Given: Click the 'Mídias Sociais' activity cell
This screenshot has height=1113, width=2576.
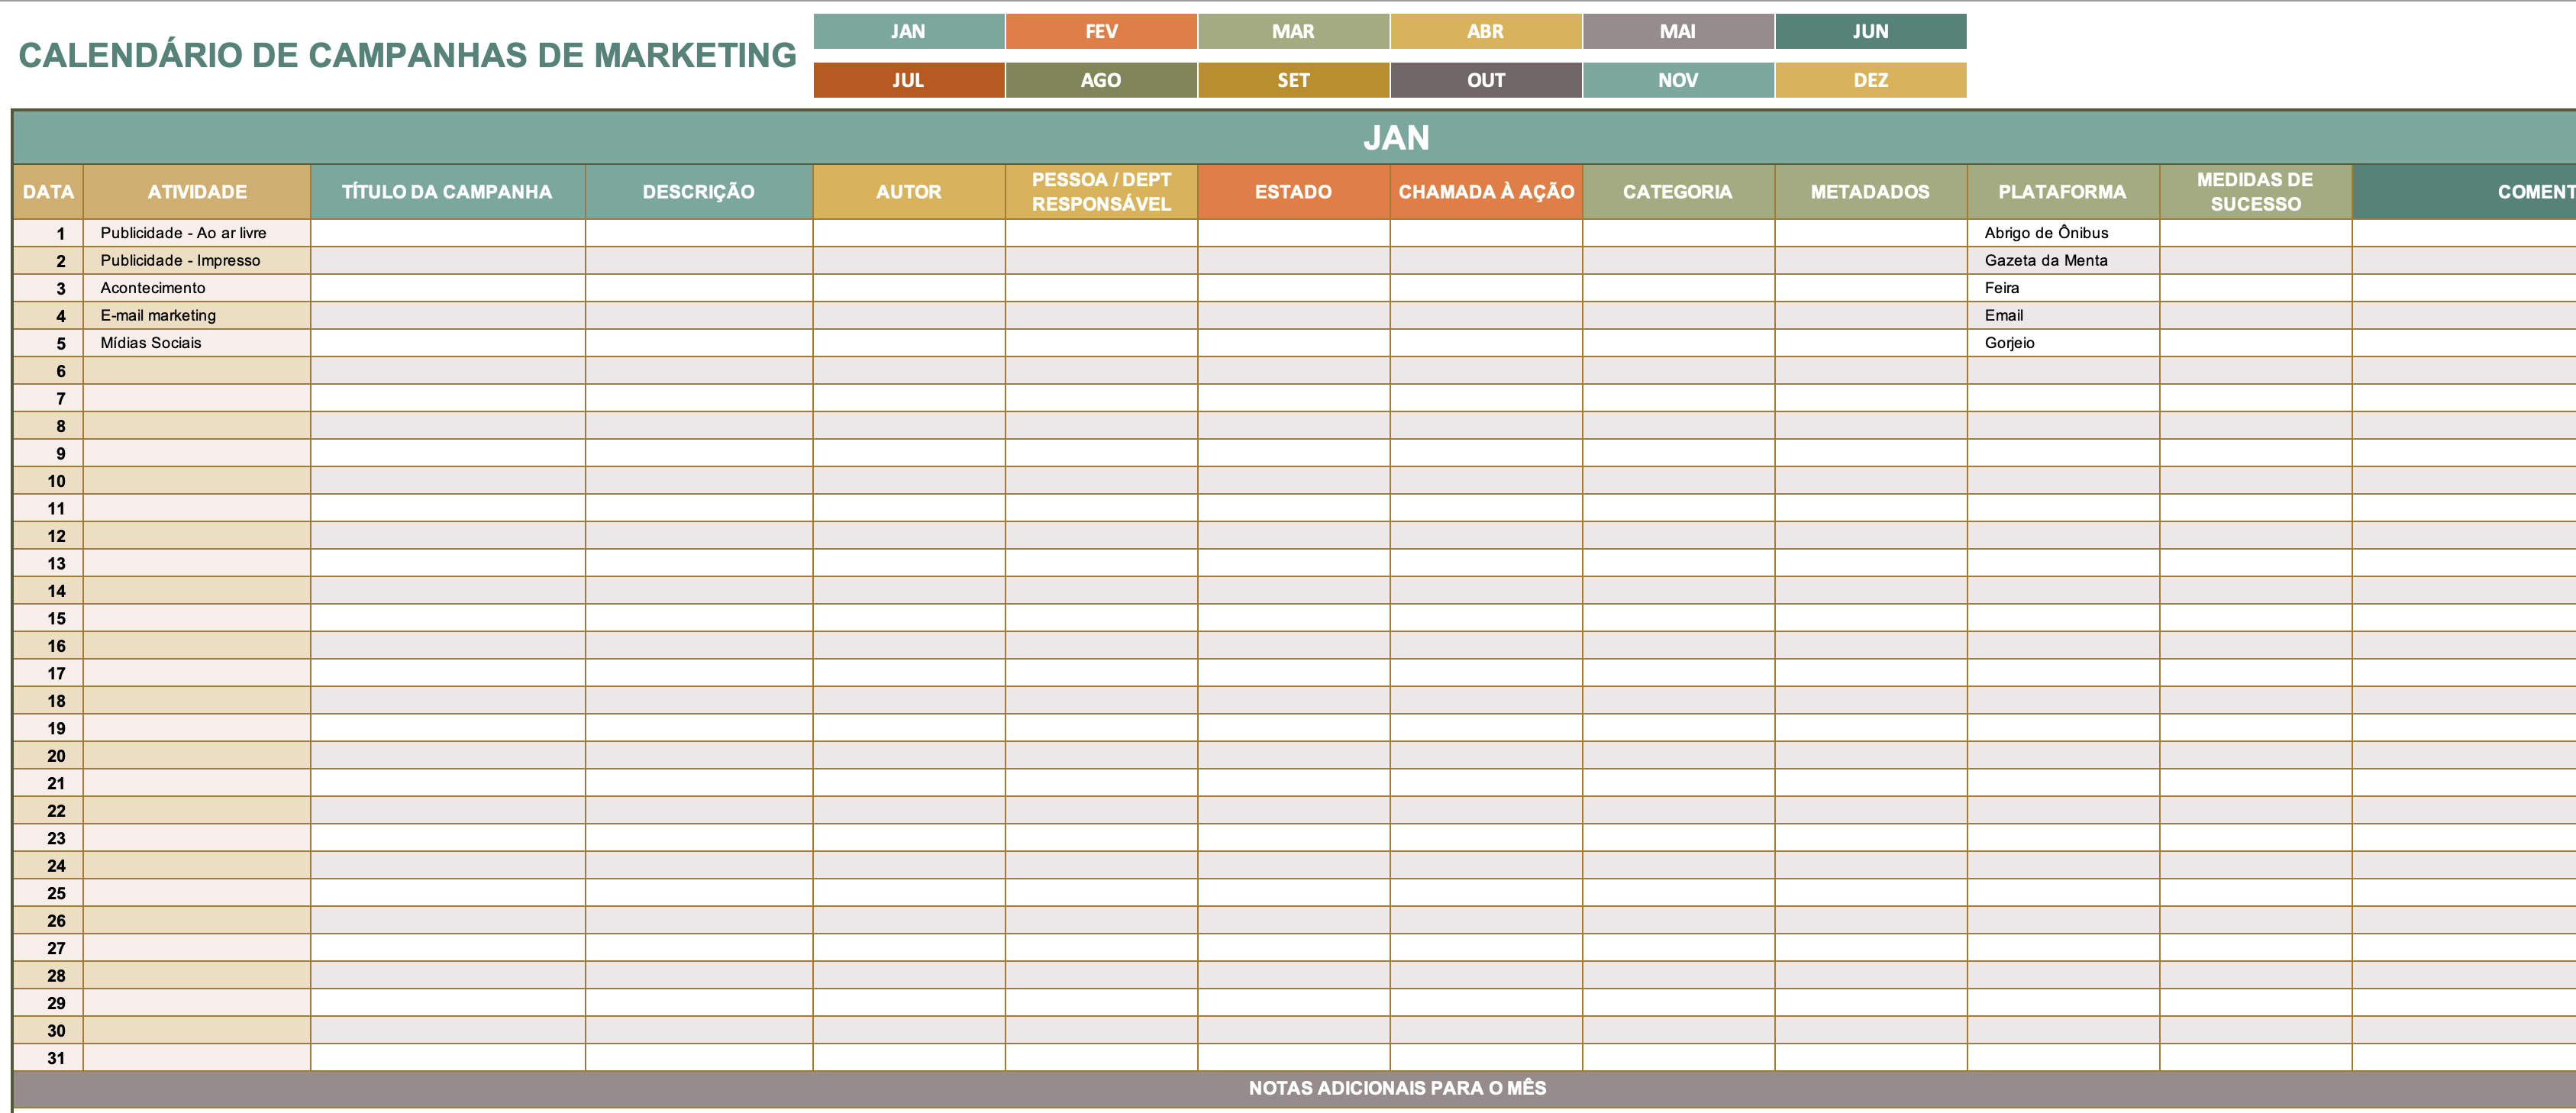Looking at the screenshot, I should [x=197, y=343].
